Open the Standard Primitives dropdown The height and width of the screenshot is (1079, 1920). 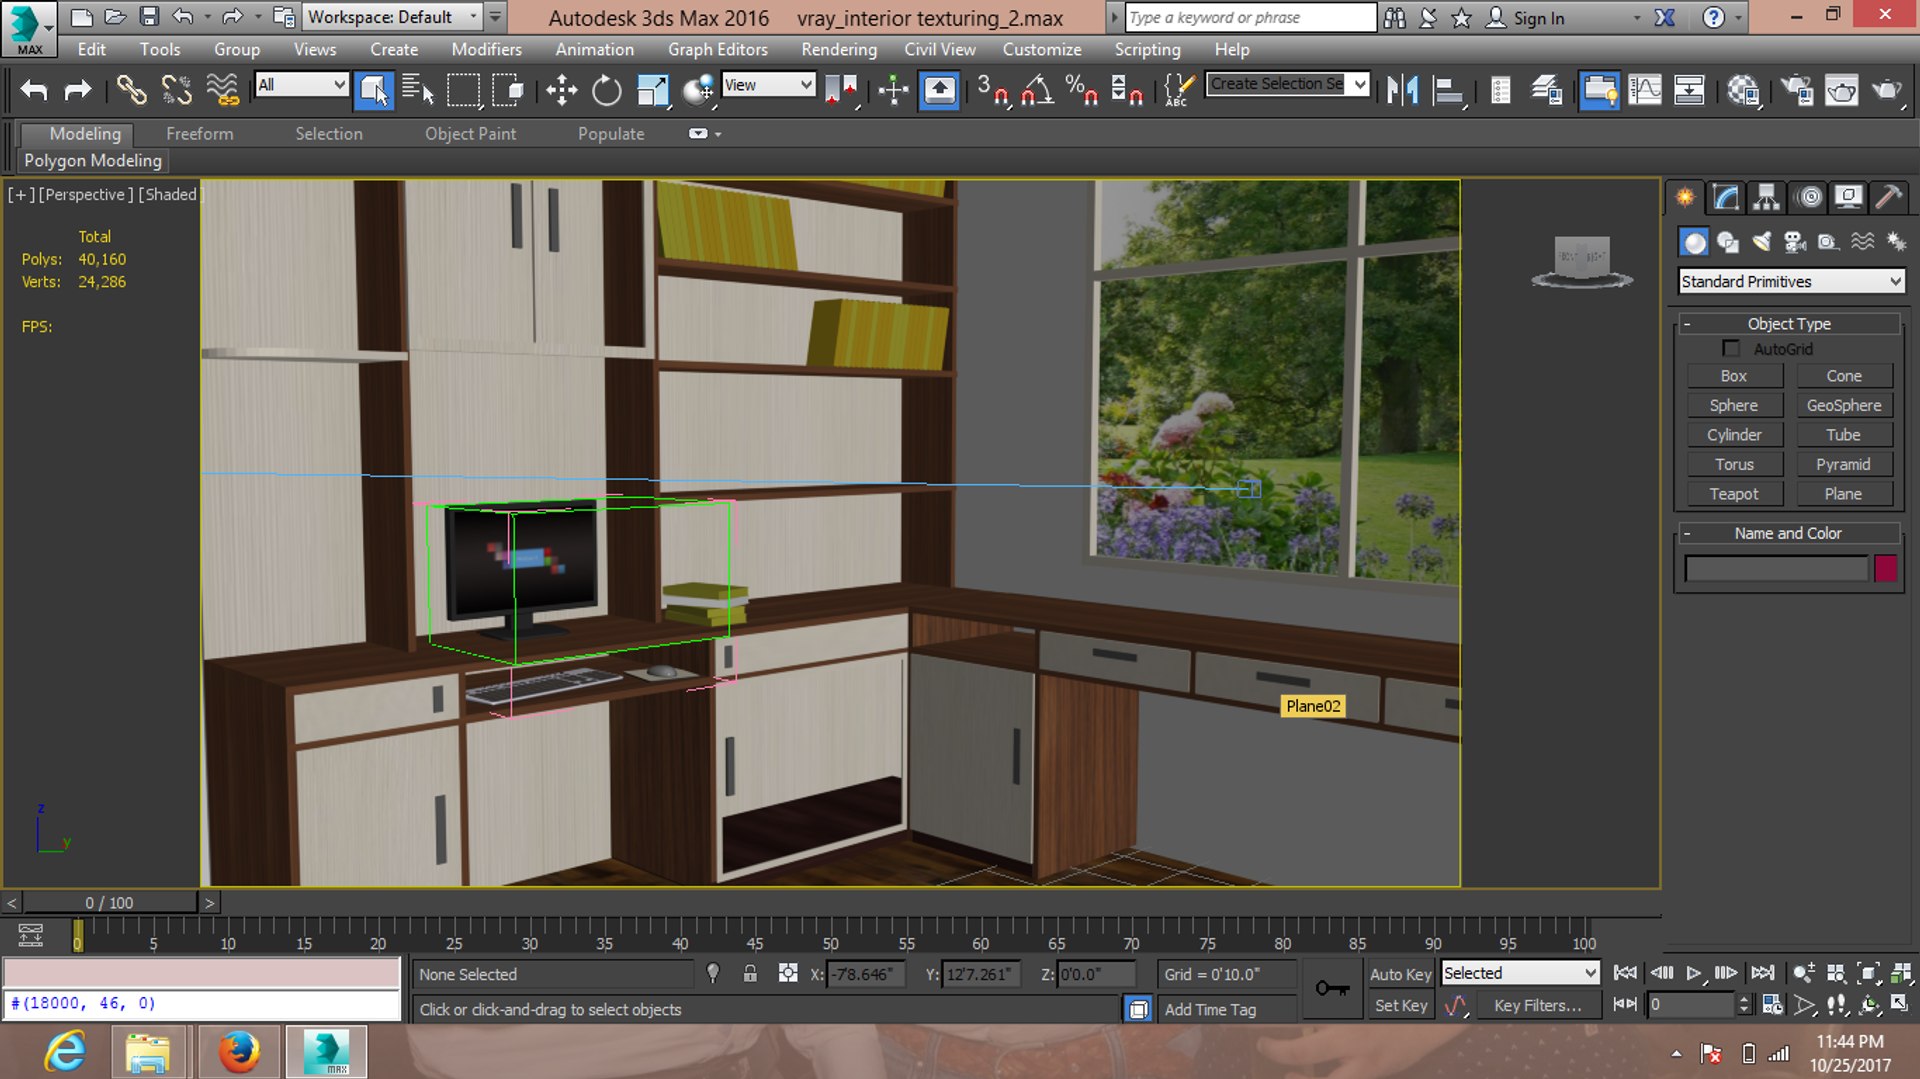coord(1790,282)
